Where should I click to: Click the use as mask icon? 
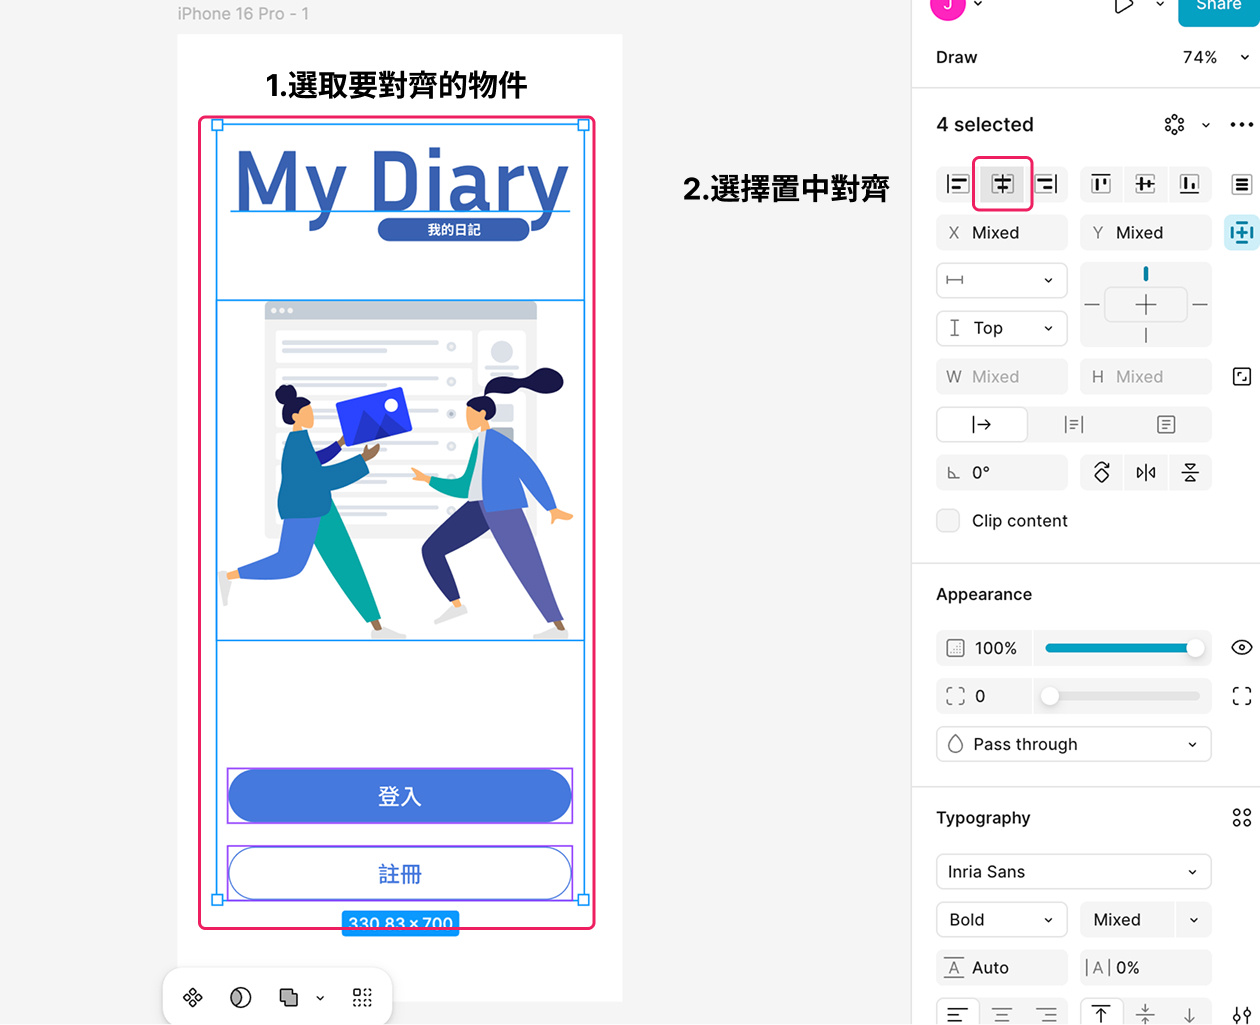click(241, 997)
